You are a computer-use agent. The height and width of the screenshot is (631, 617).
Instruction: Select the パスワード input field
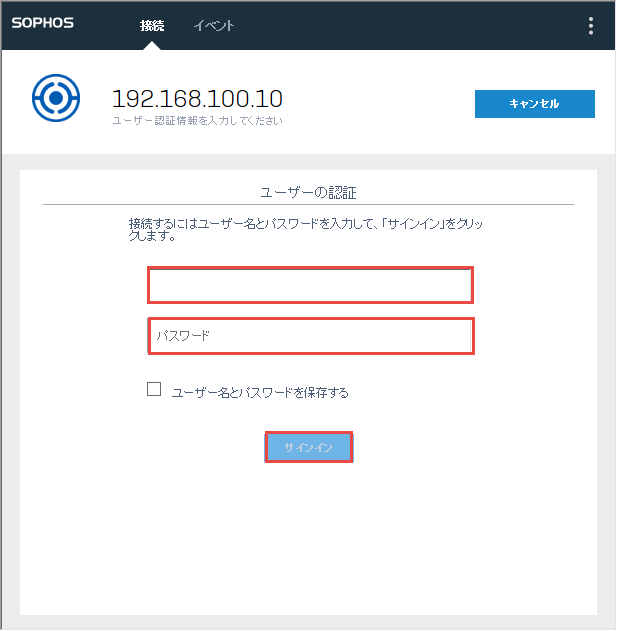(x=310, y=336)
